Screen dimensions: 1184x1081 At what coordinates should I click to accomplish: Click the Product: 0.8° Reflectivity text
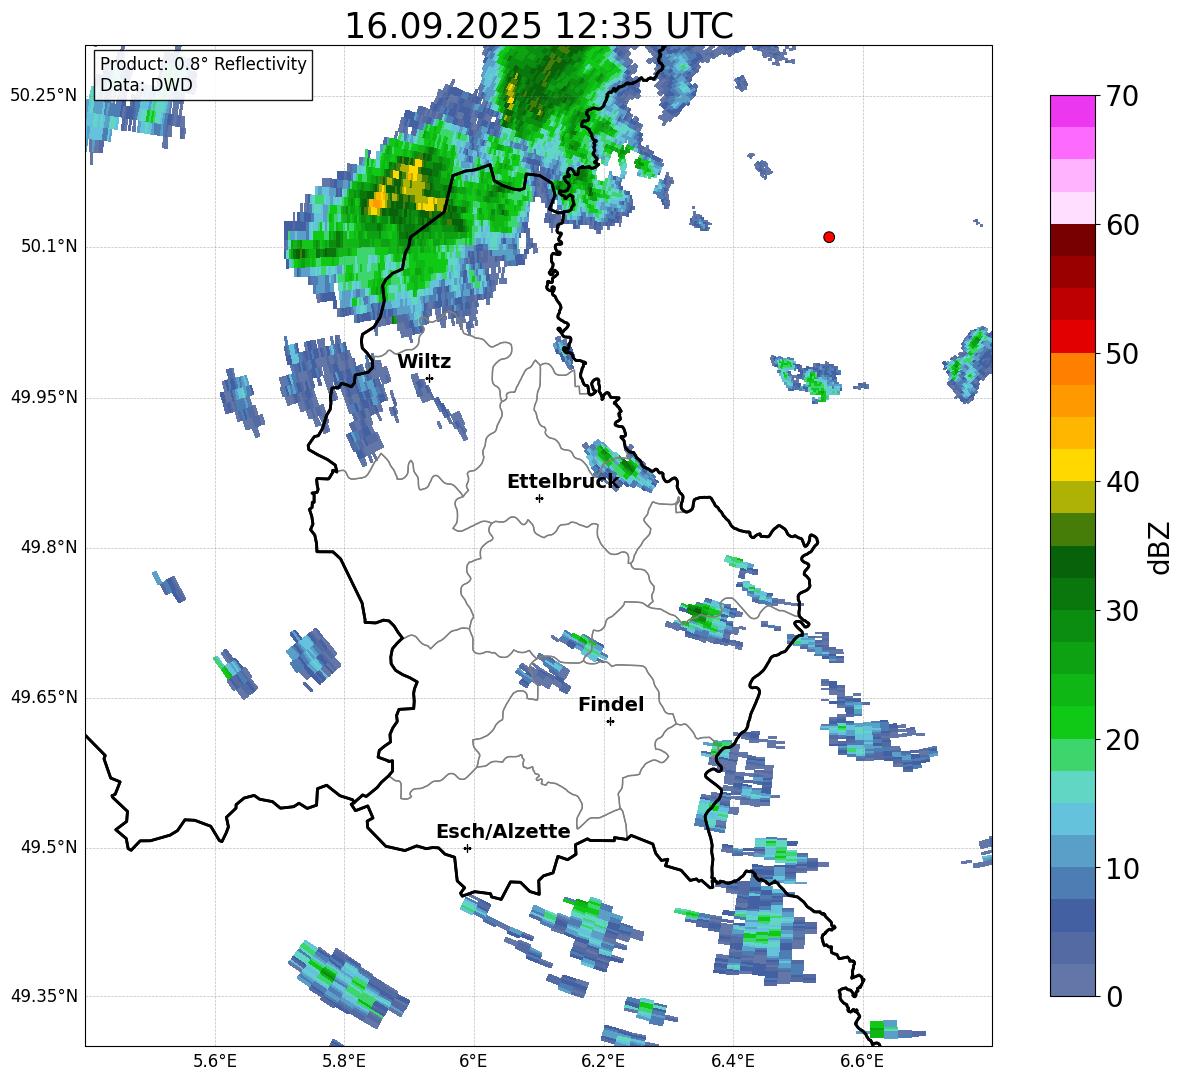(x=203, y=64)
